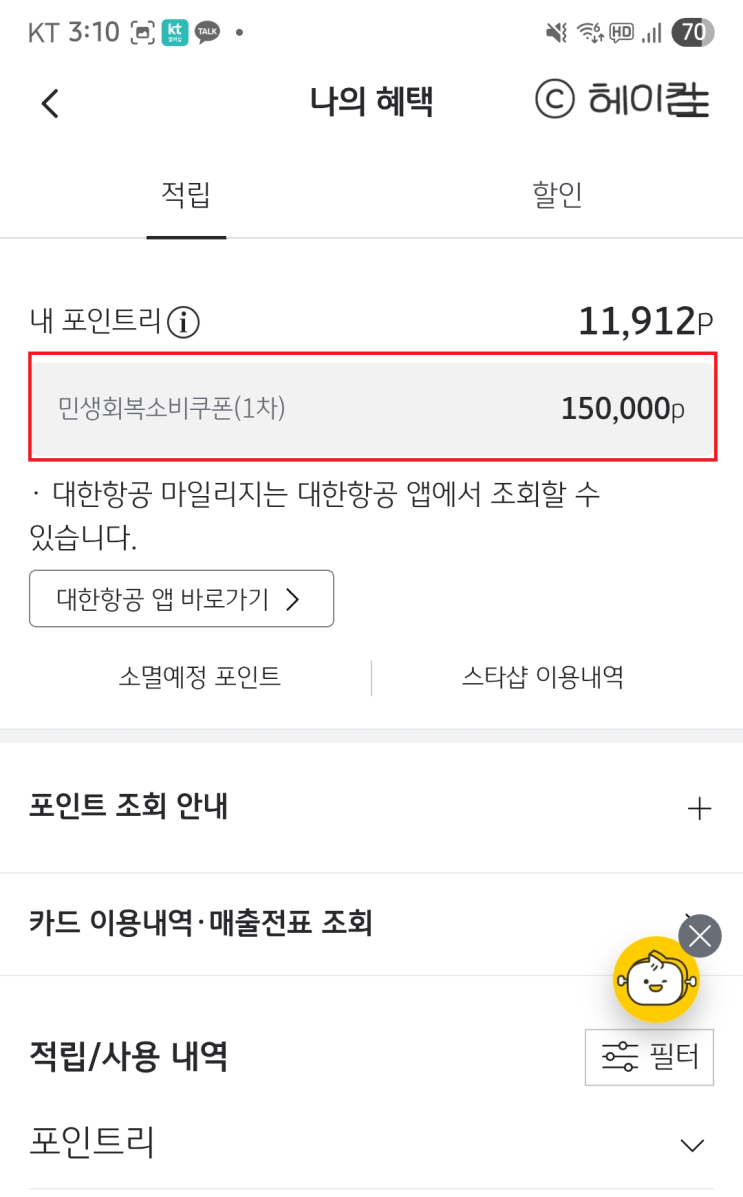Tap the 민생회복소비쿠폰(1차) row
The width and height of the screenshot is (743, 1197).
(372, 408)
